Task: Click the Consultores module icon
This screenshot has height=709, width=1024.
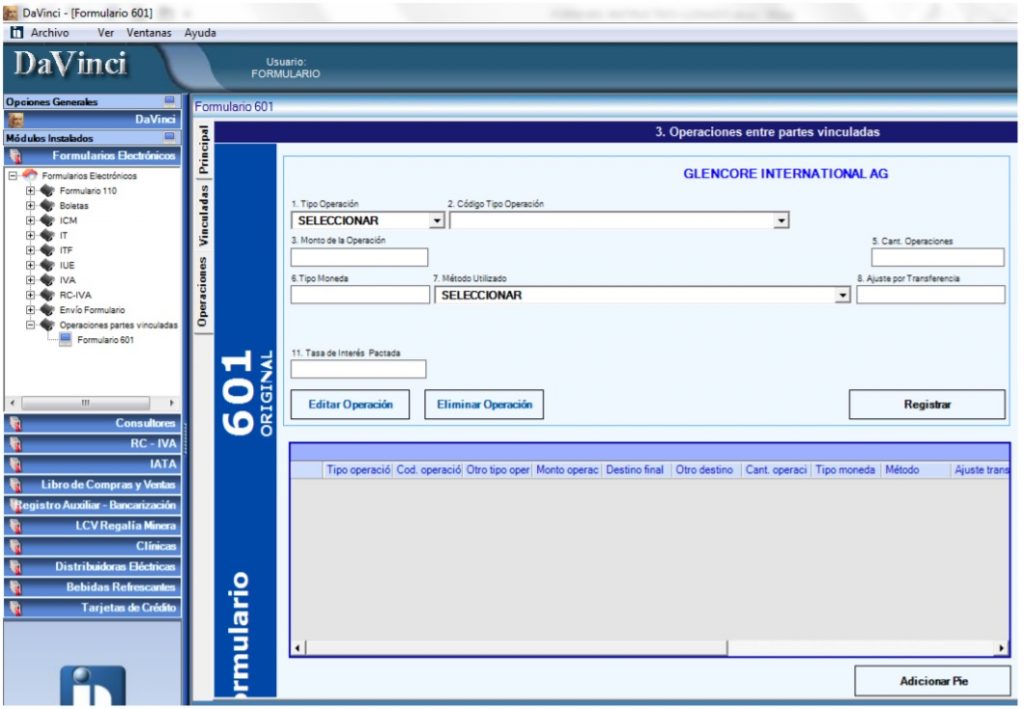Action: click(14, 423)
